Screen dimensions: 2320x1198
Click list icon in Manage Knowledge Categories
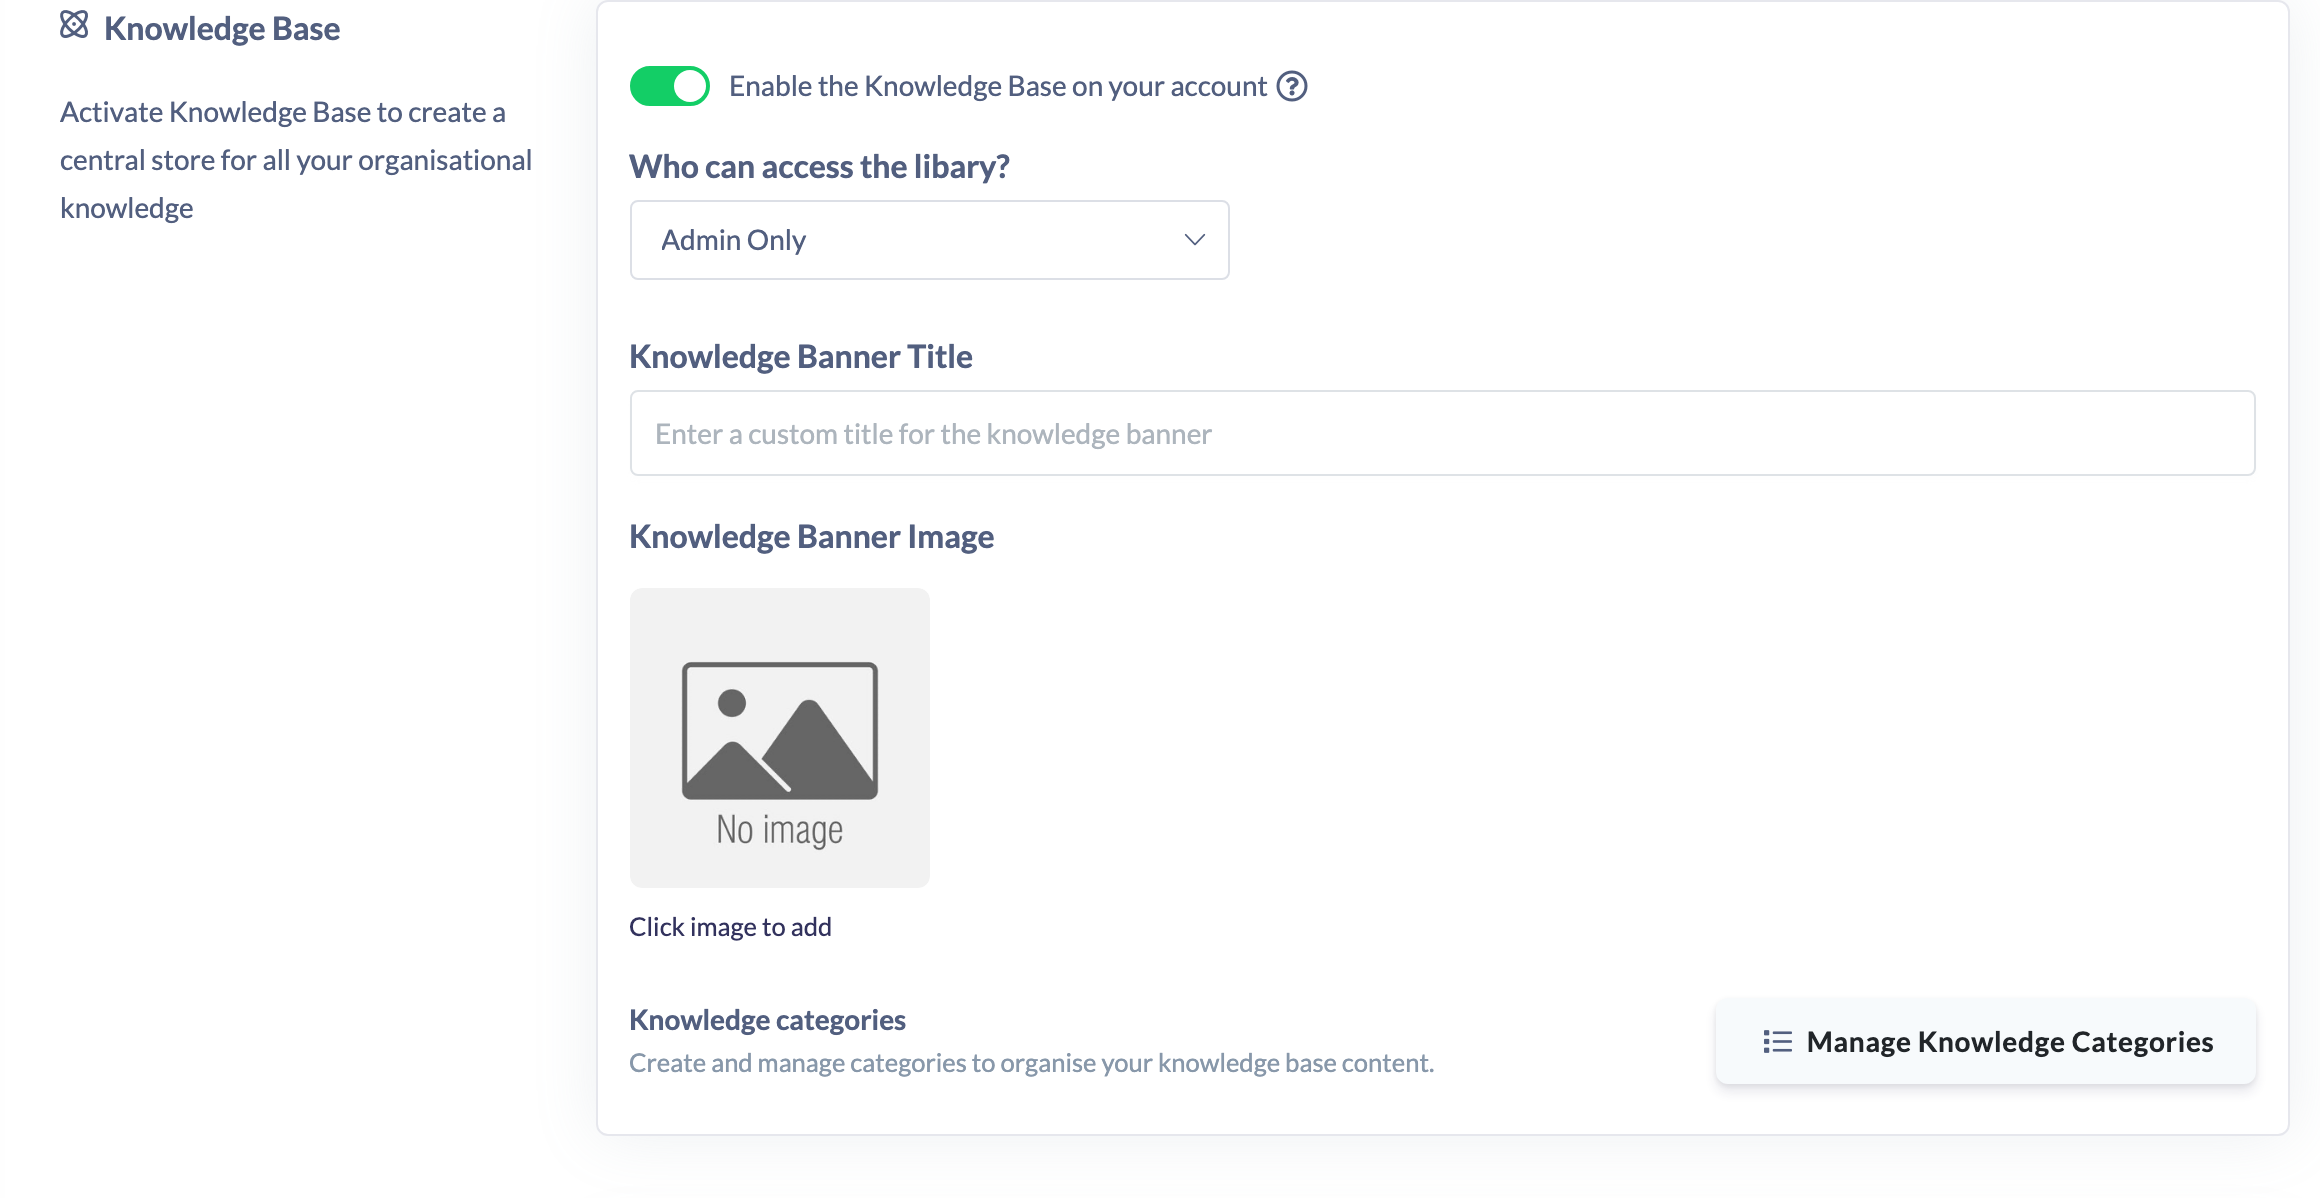1777,1042
